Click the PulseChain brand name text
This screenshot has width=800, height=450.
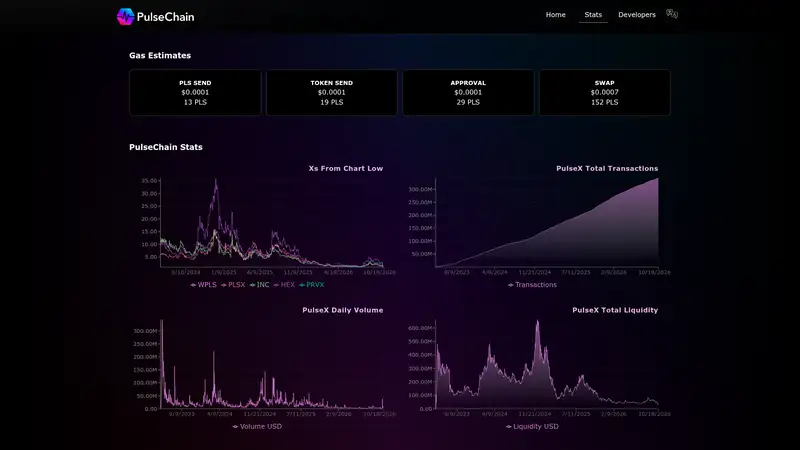165,17
